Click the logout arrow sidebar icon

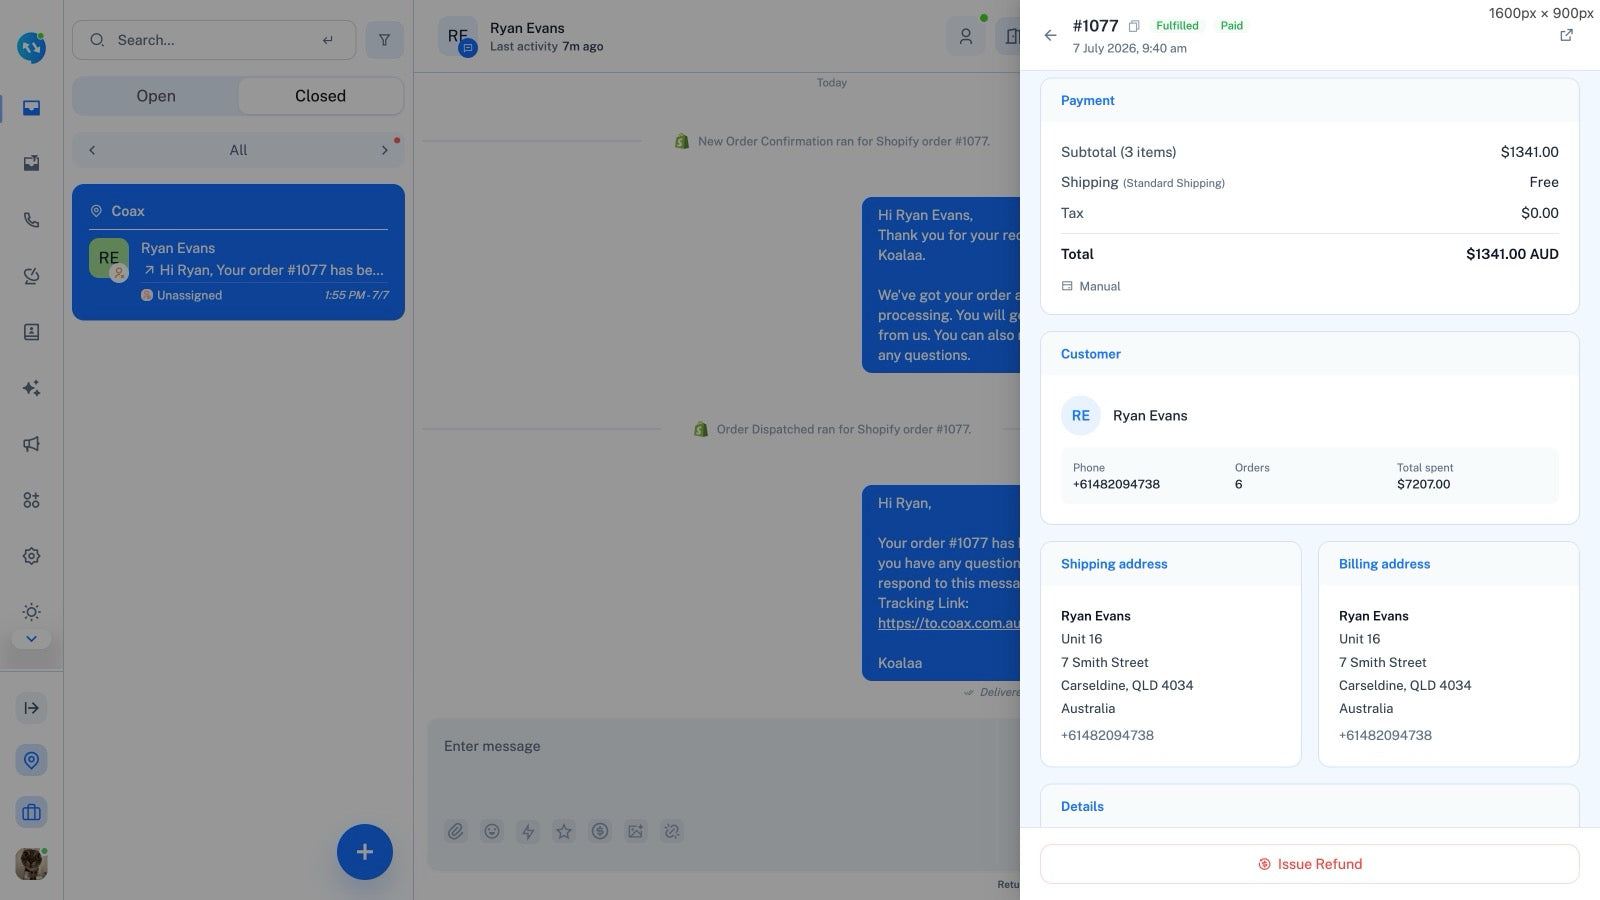tap(31, 708)
